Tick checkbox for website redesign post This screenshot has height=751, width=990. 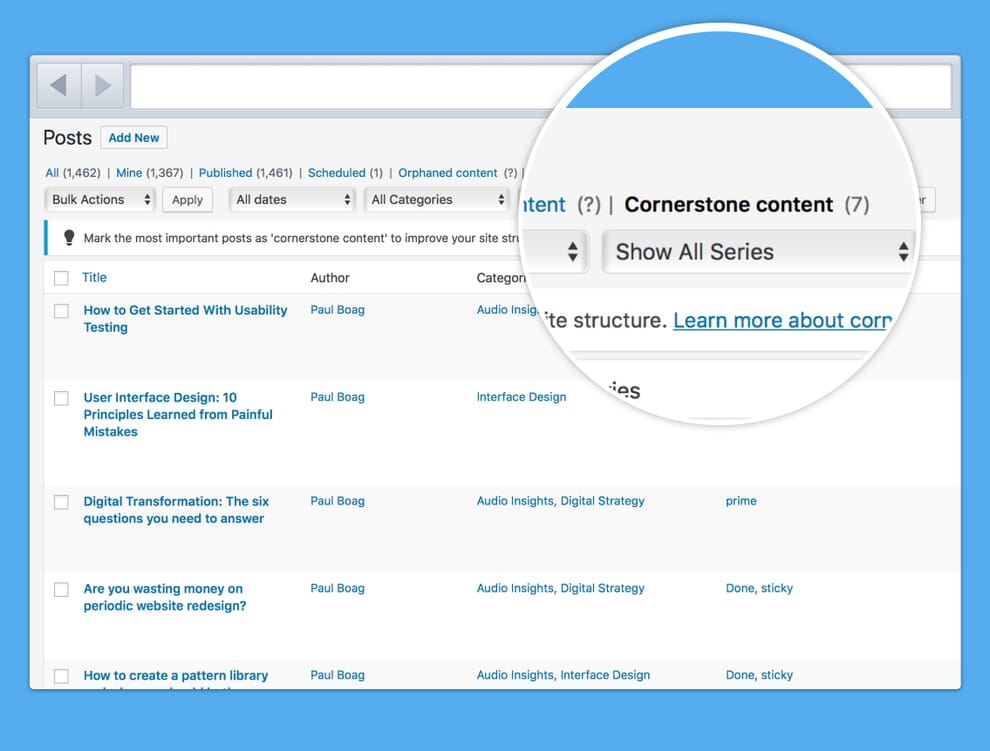(x=61, y=590)
